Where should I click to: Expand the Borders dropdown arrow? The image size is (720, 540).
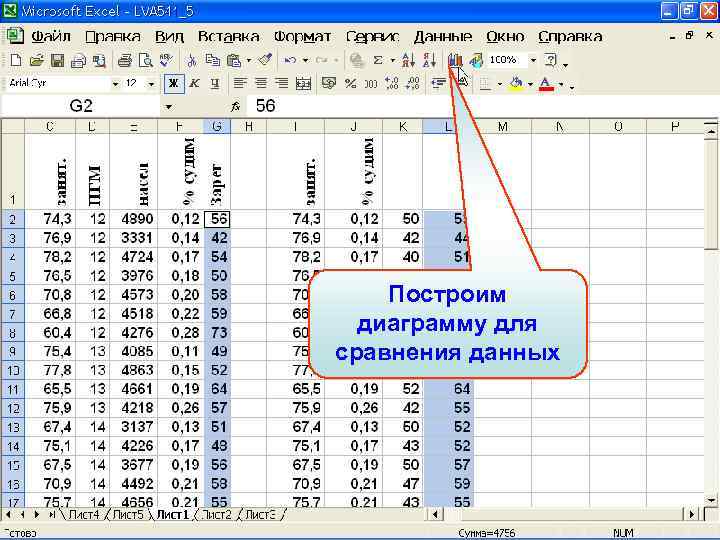pyautogui.click(x=500, y=84)
